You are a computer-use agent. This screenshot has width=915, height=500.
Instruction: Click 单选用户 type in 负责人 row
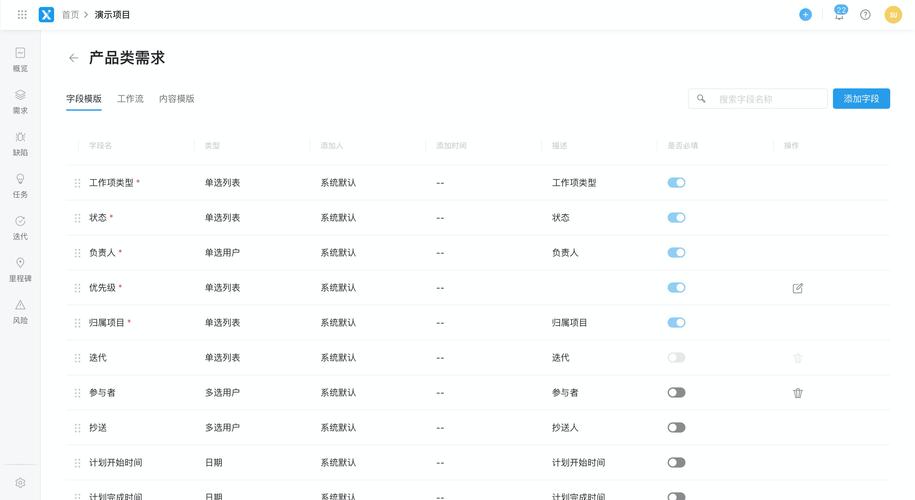(x=222, y=253)
